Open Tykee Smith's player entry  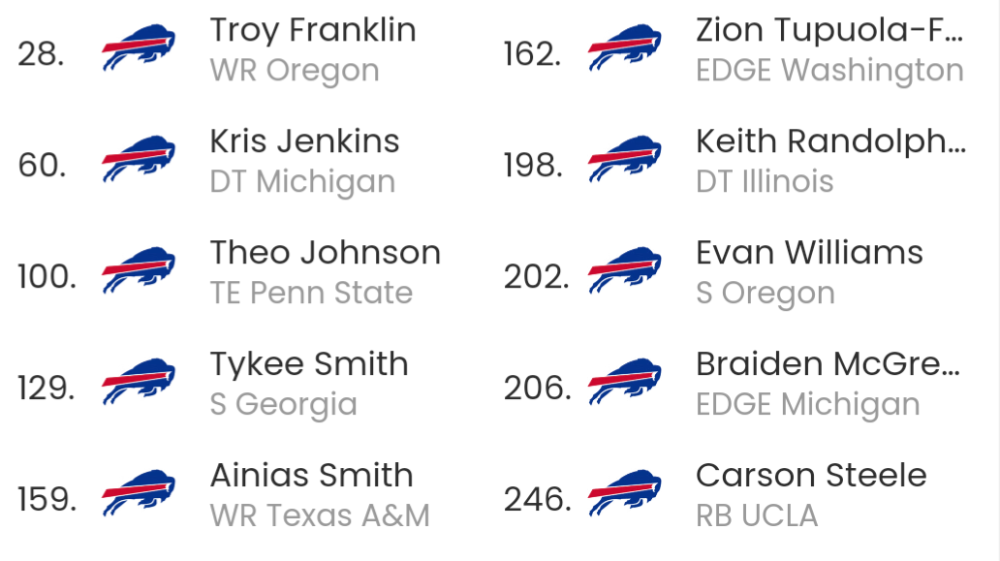coord(309,384)
